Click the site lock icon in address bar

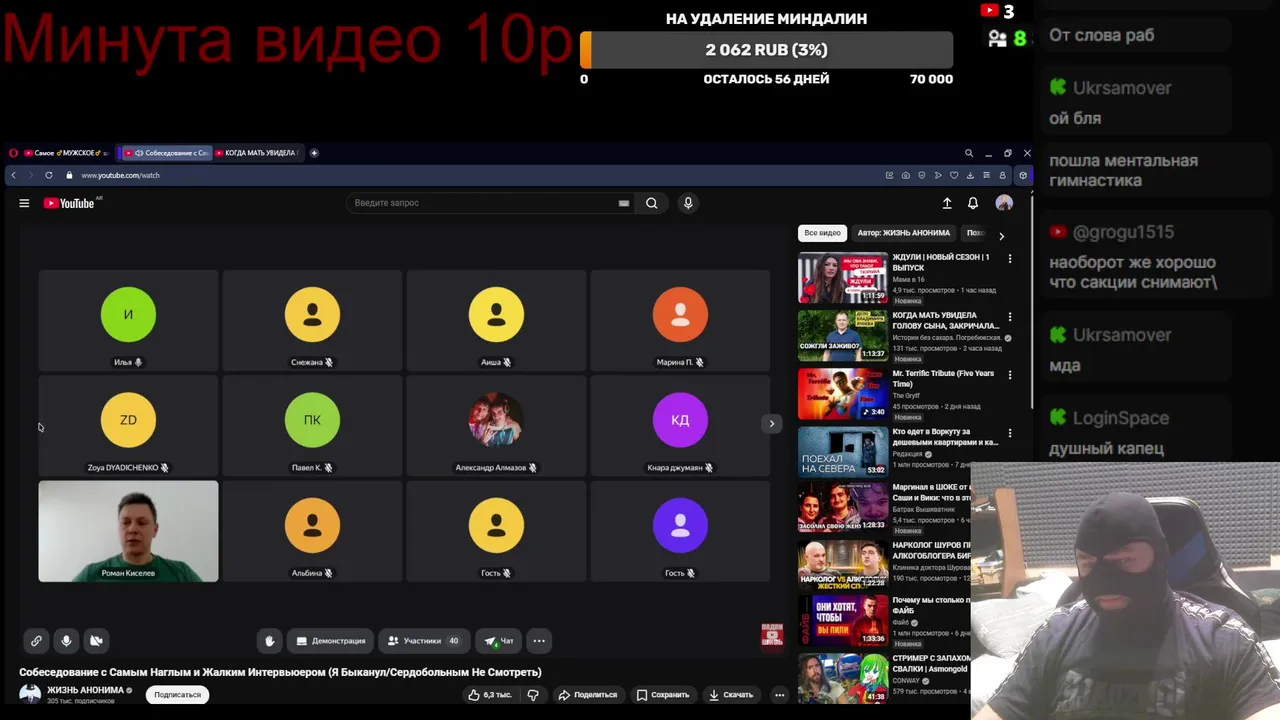point(69,175)
